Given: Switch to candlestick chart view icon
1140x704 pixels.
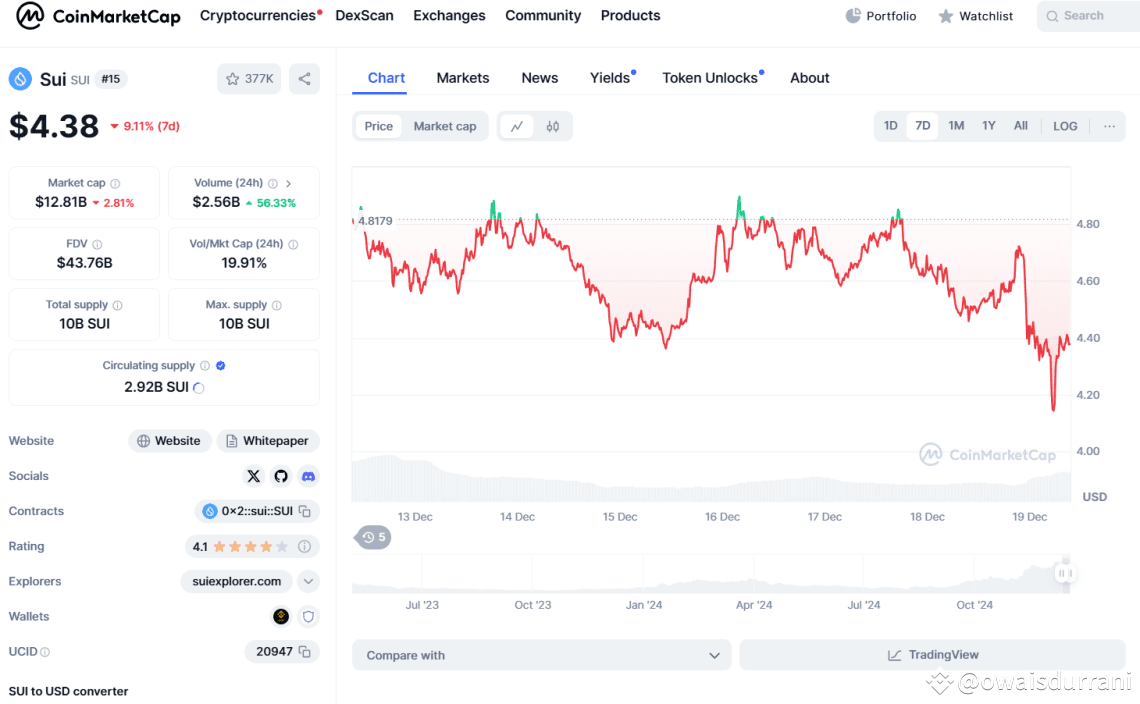Looking at the screenshot, I should click(x=553, y=127).
